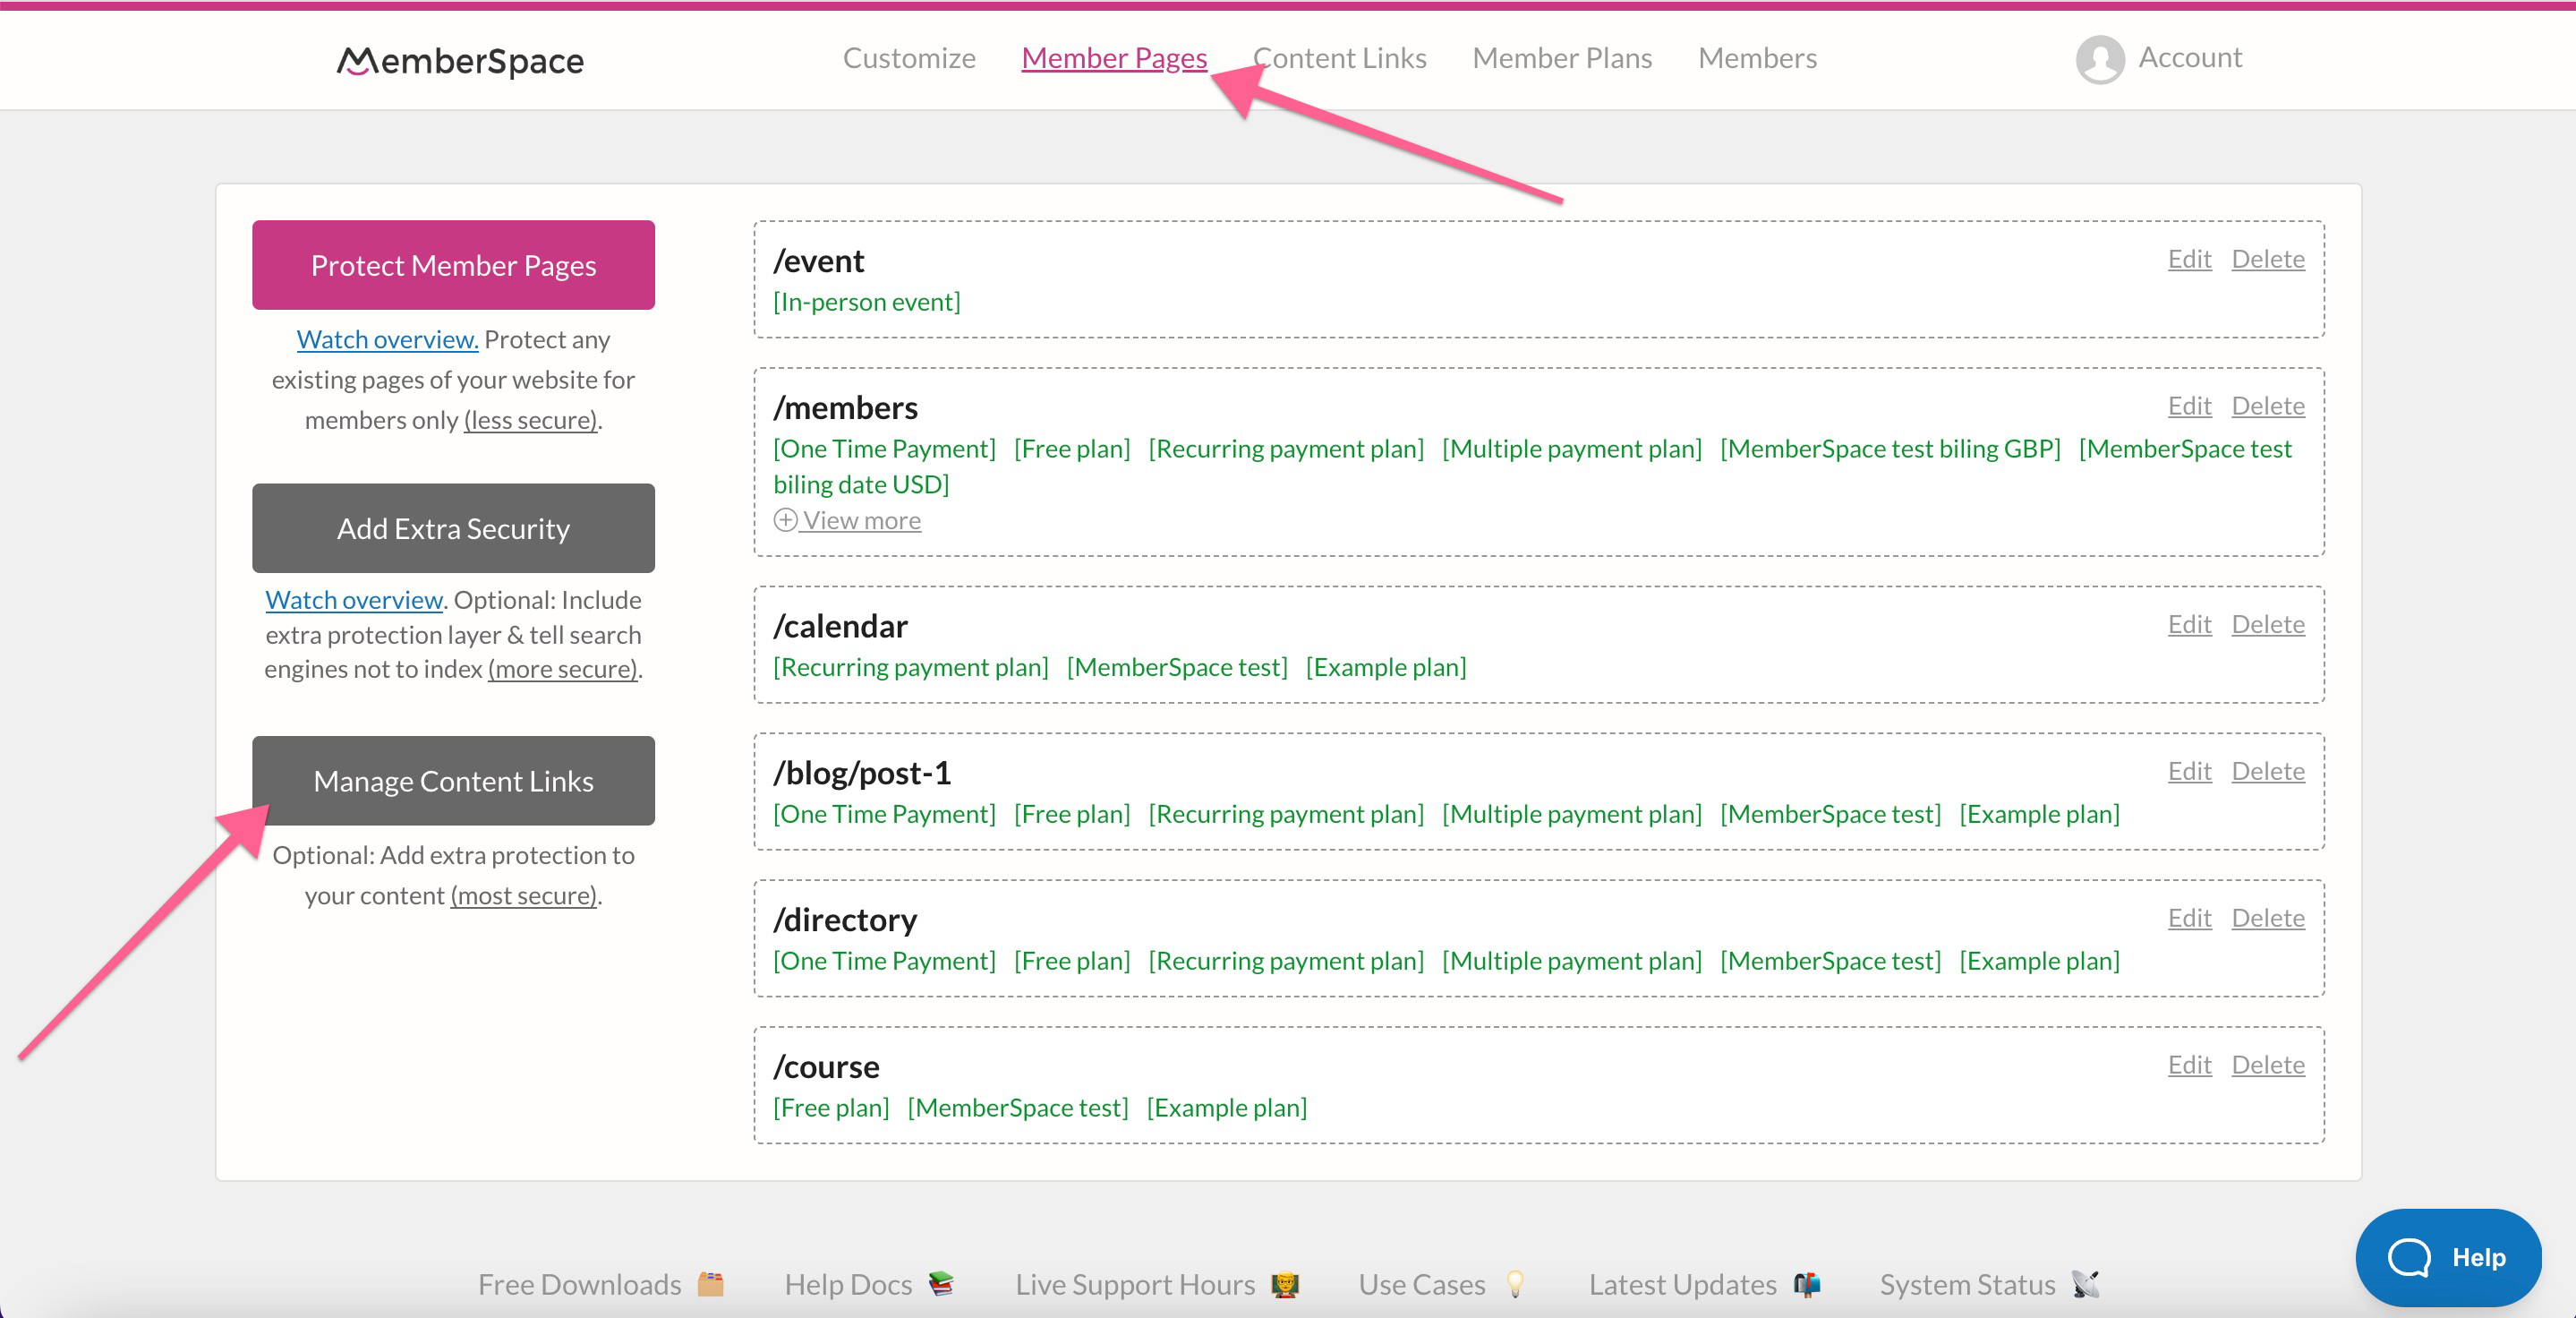Click the [In-person event] plan tag
Screen dimensions: 2576x1318
coord(867,302)
